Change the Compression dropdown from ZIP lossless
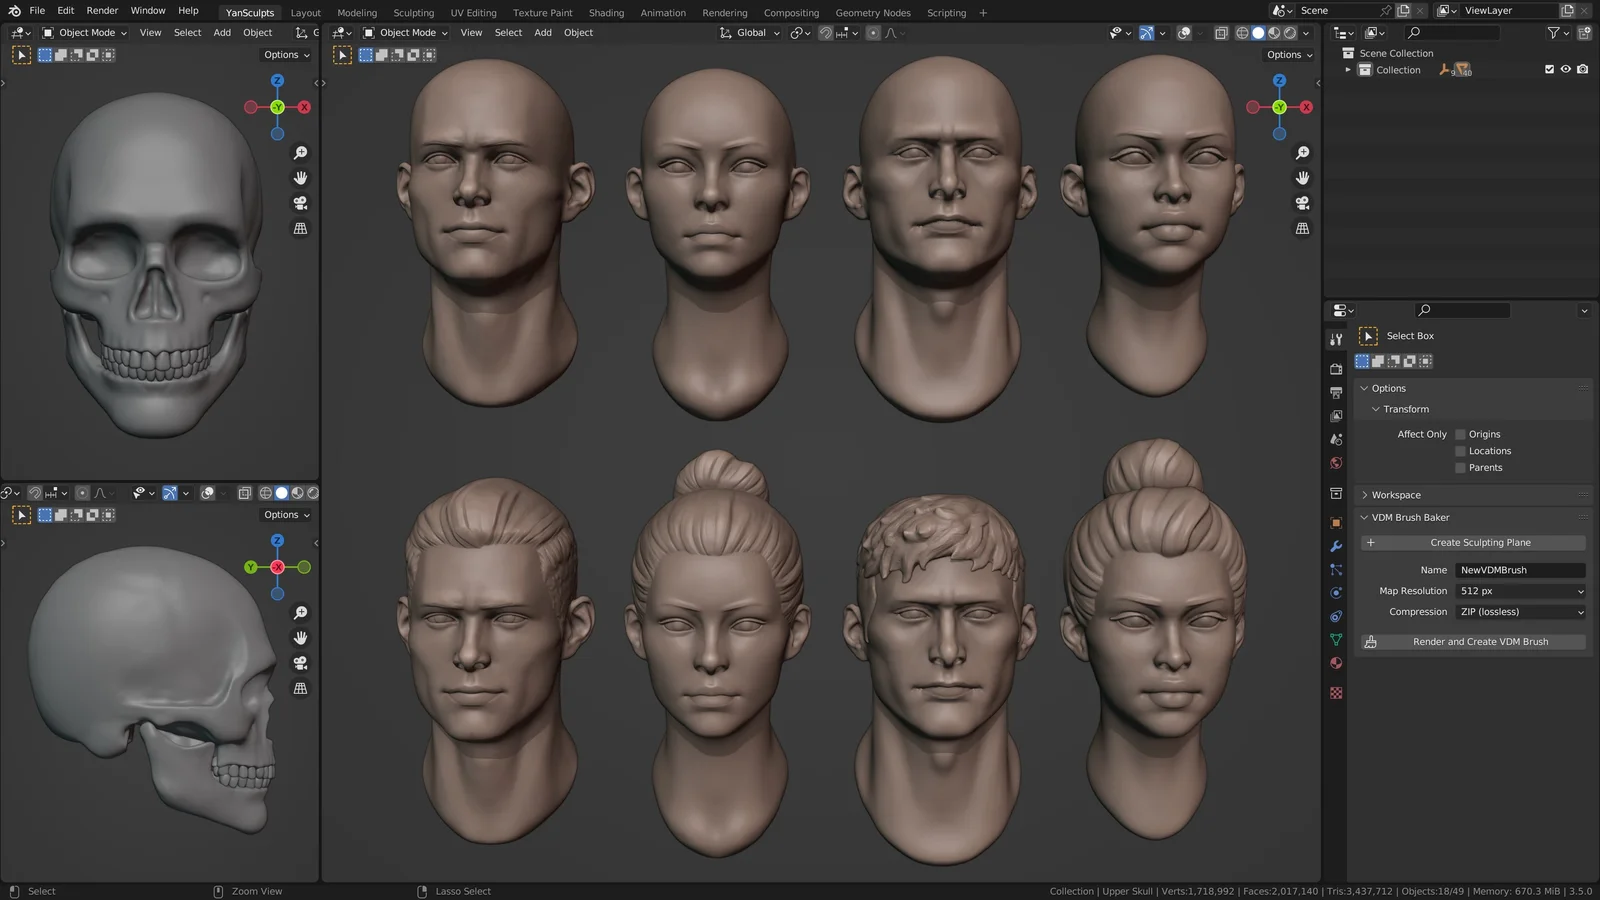This screenshot has width=1600, height=900. (x=1519, y=611)
